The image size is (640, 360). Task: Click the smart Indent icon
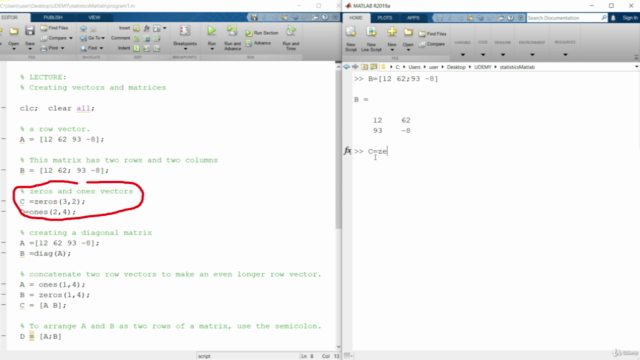(137, 48)
